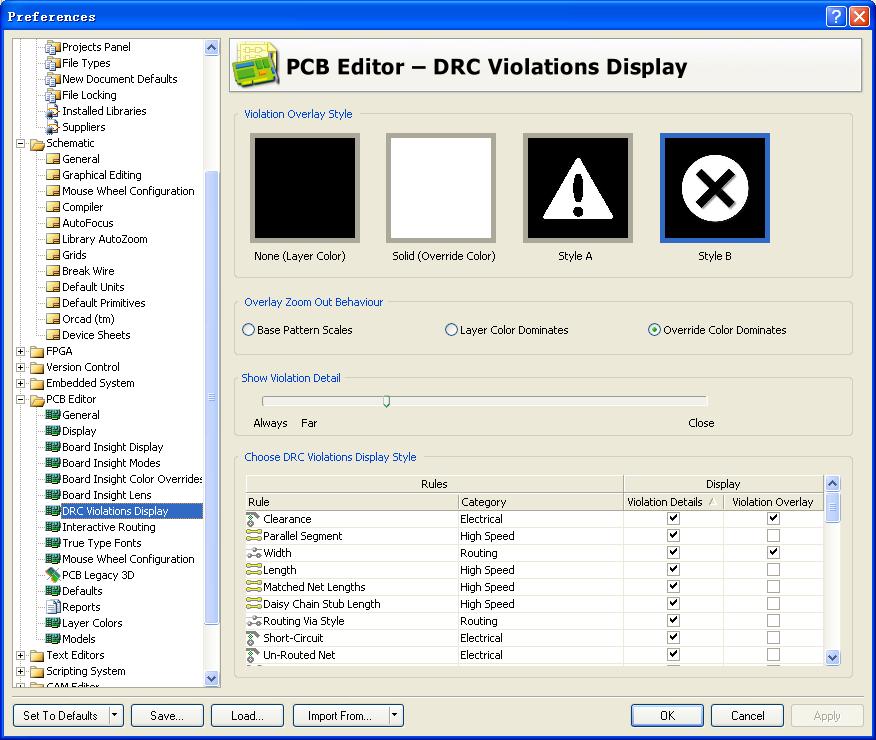
Task: Enable Violation Overlay for Parallel Segment
Action: (x=773, y=536)
